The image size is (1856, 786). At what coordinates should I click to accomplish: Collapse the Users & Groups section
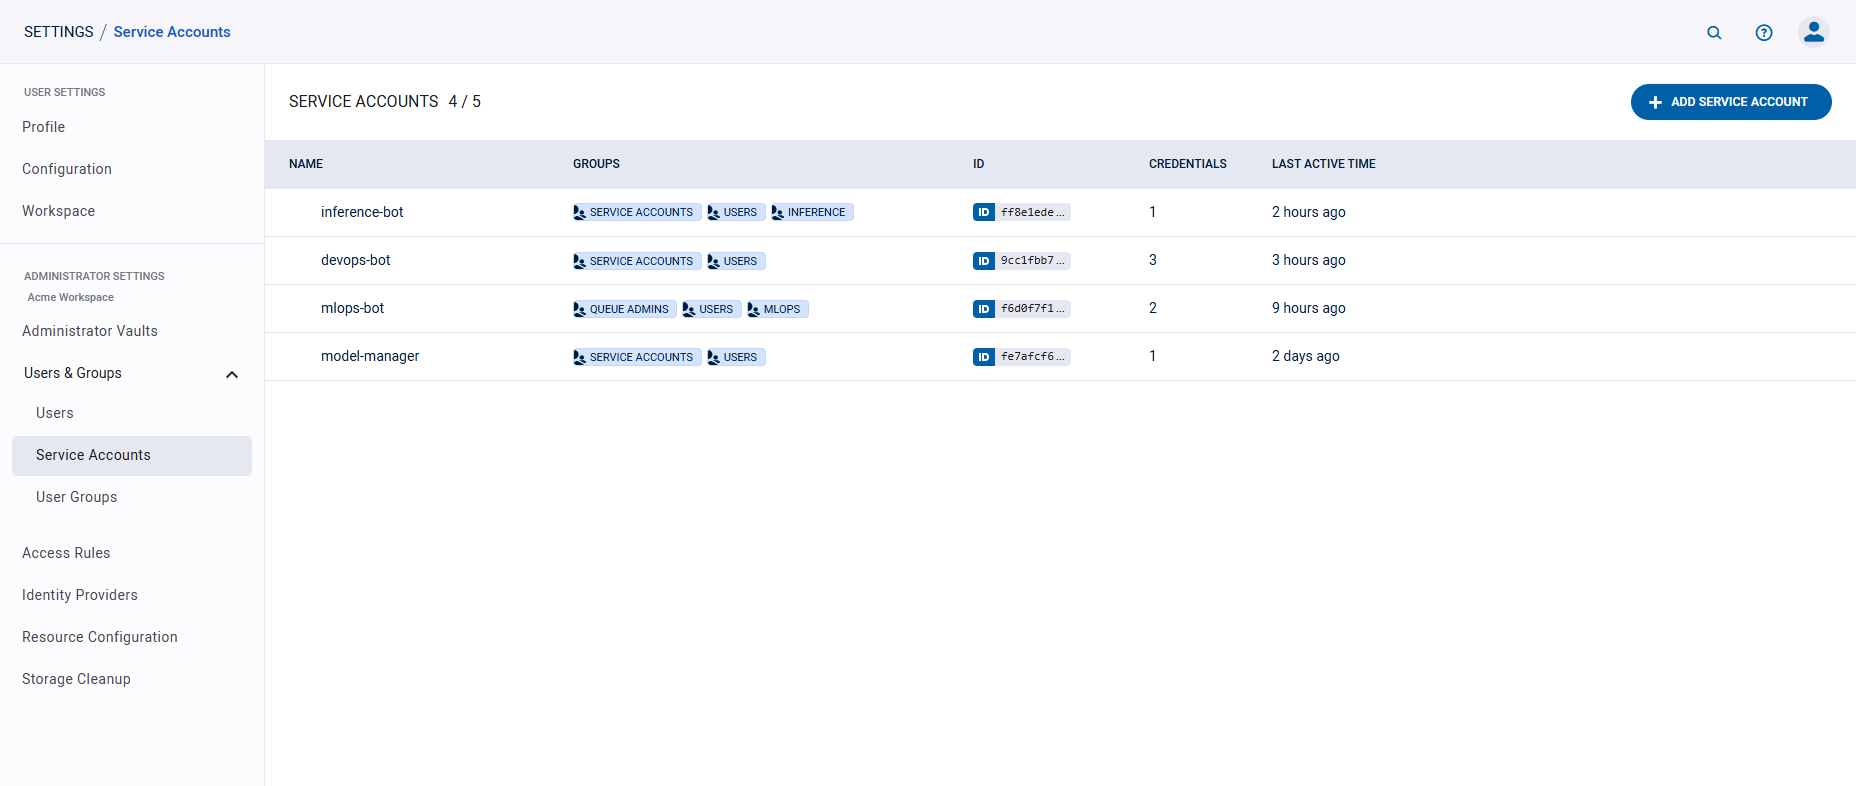[232, 374]
